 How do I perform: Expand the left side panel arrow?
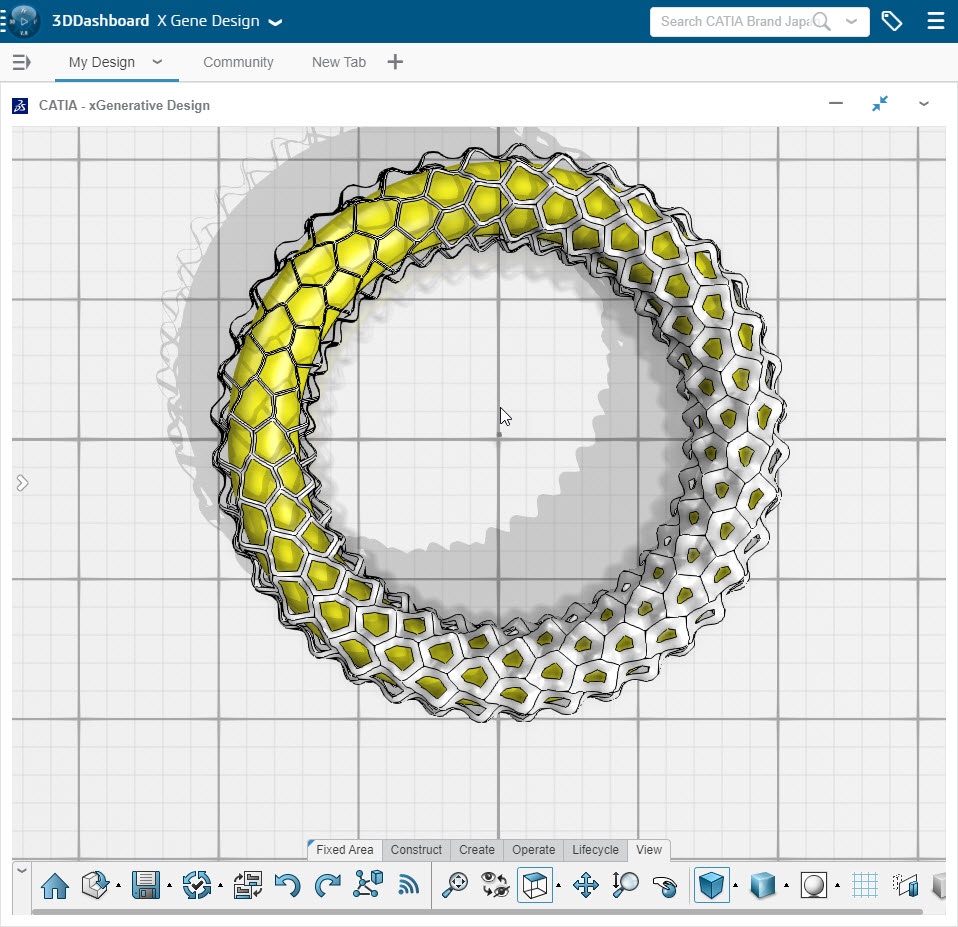(22, 483)
